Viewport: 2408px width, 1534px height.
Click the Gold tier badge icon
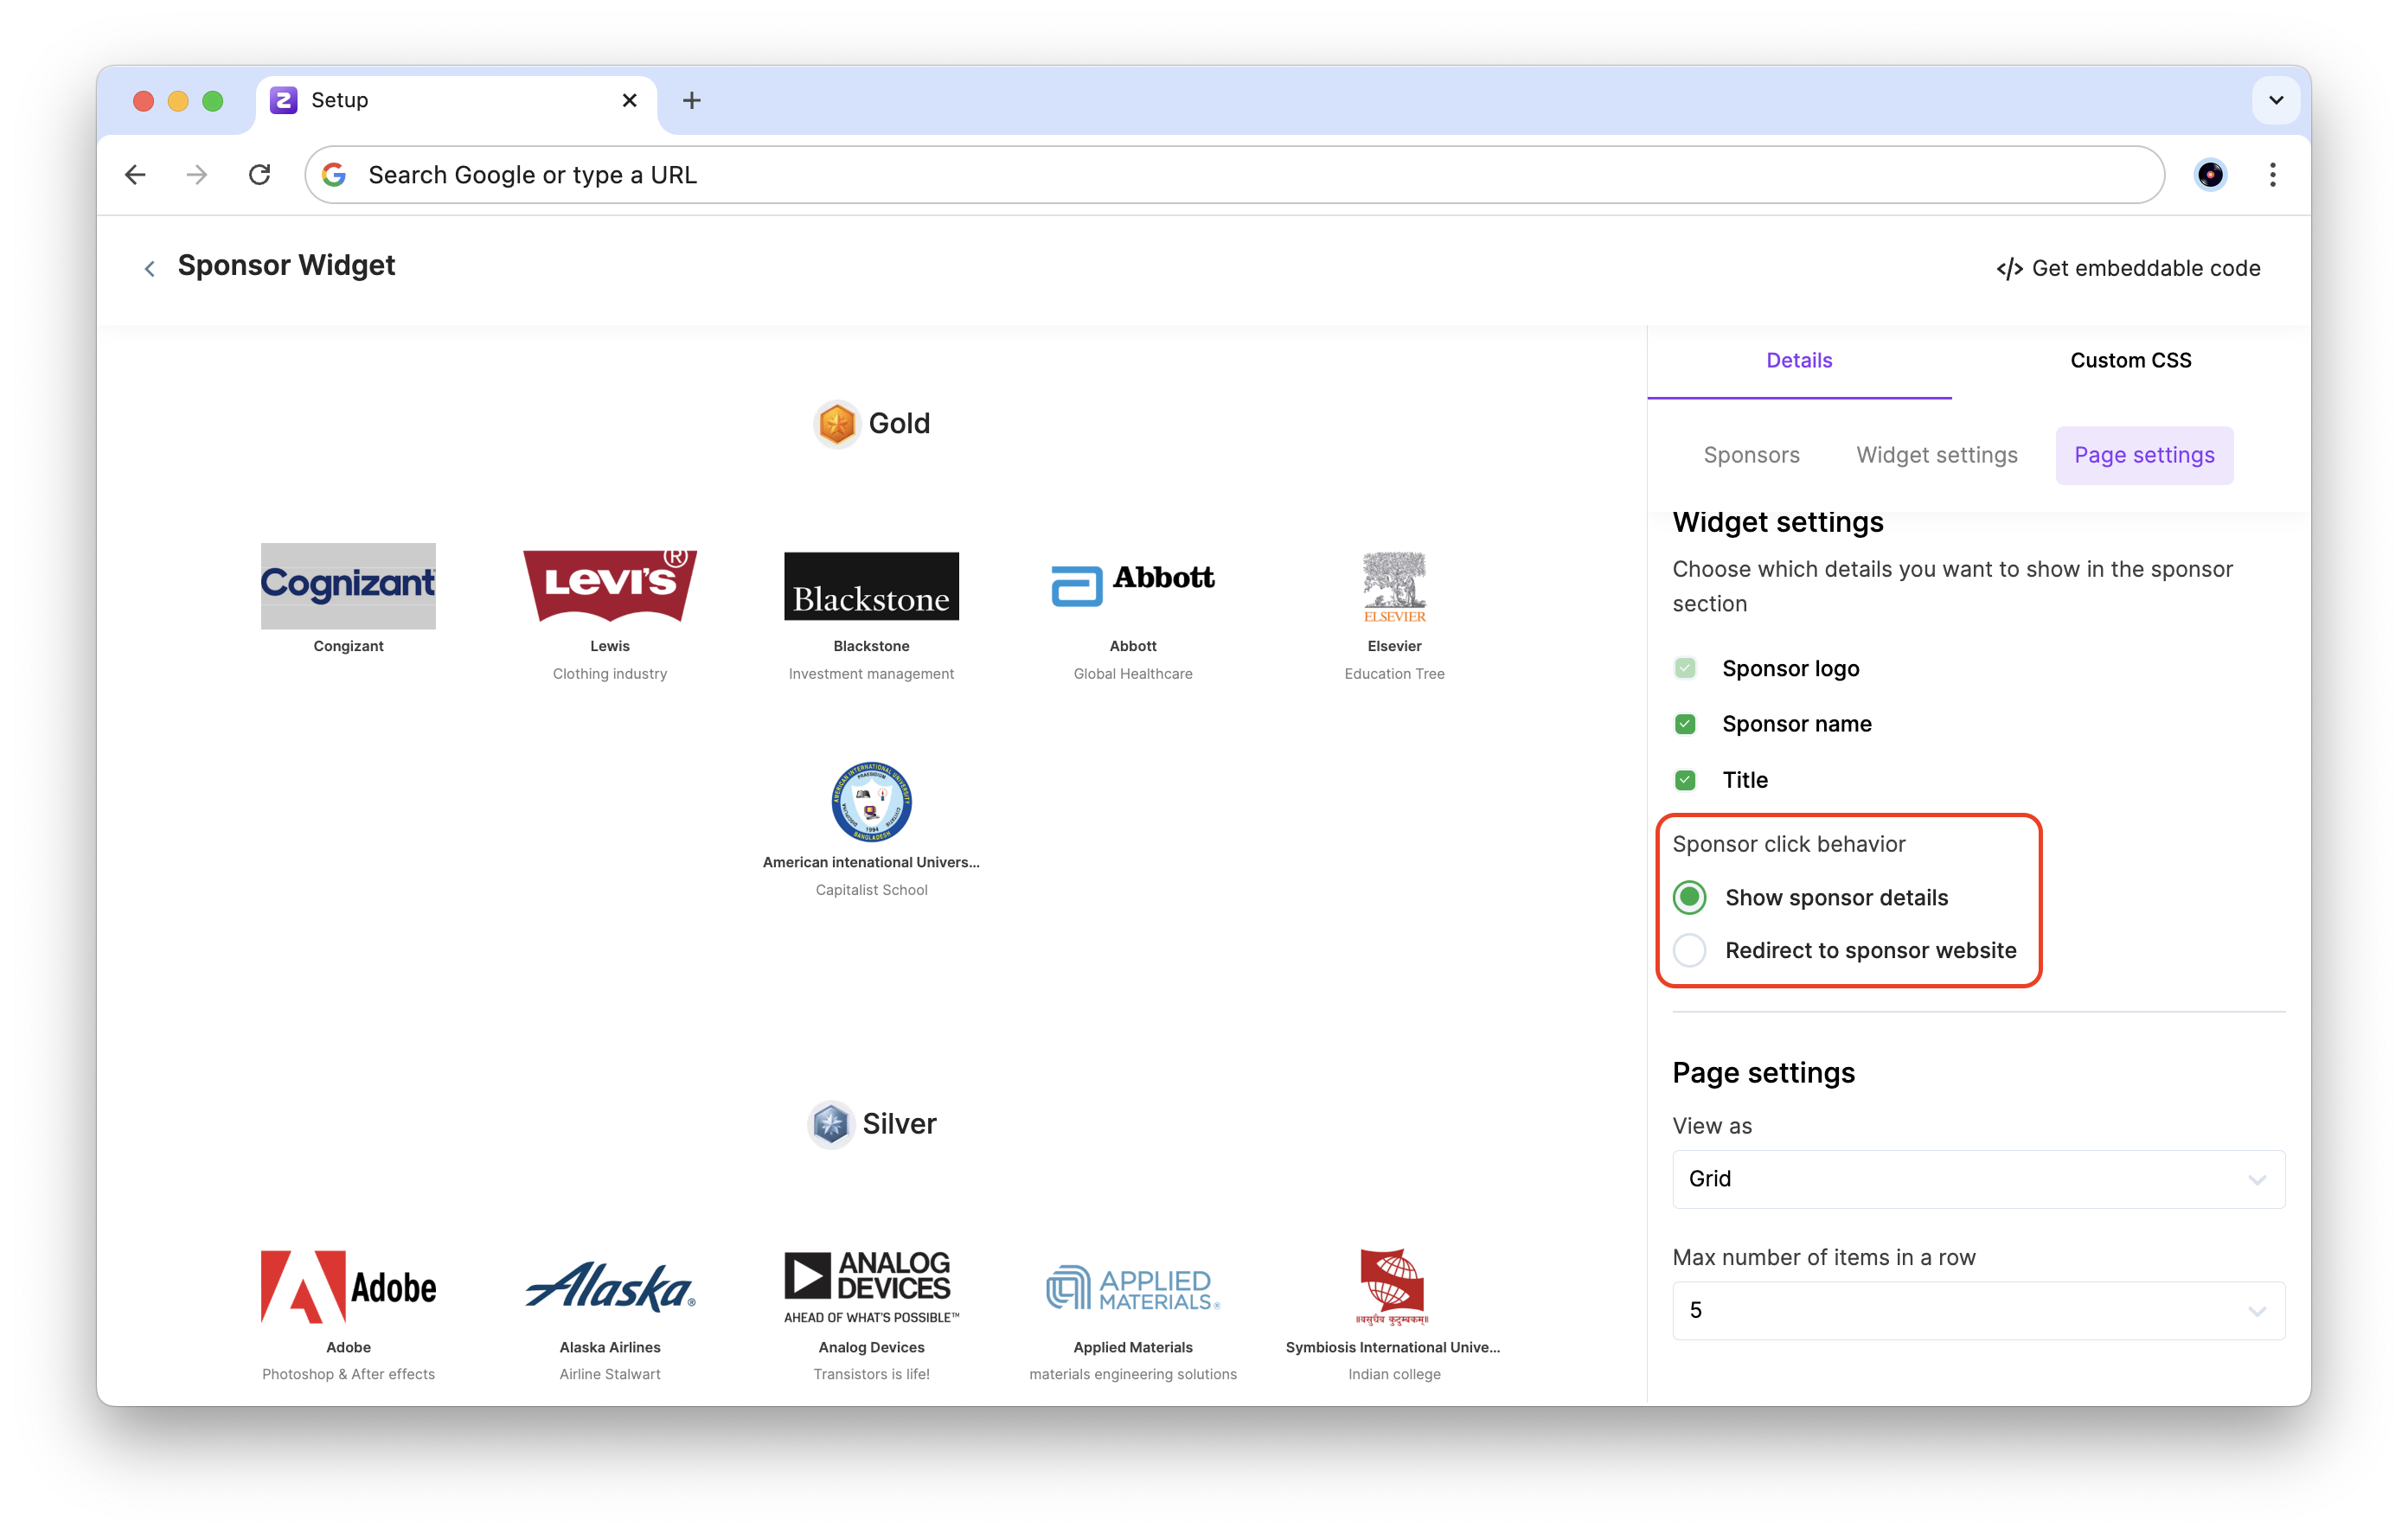click(x=836, y=424)
